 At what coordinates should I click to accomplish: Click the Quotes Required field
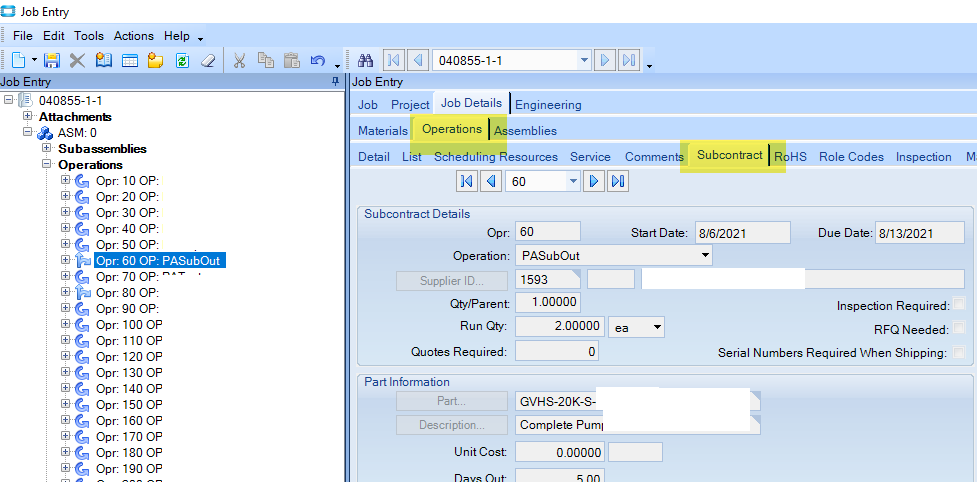tap(557, 351)
